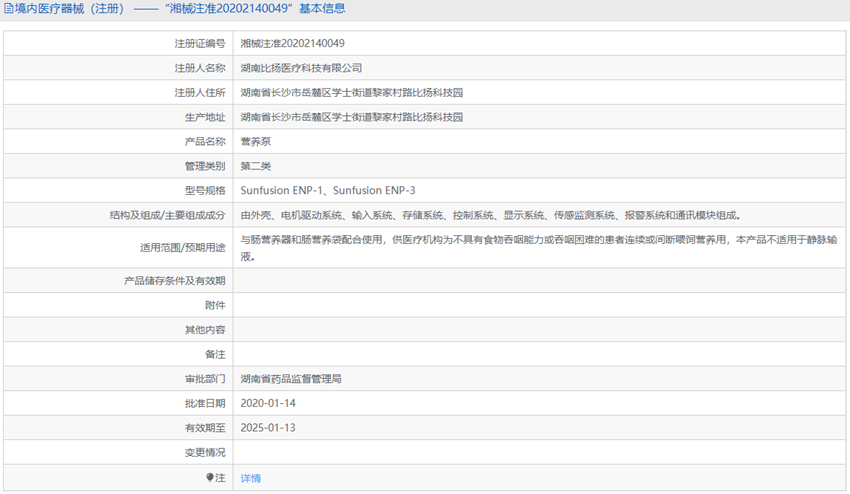The height and width of the screenshot is (494, 850).
Task: Click the 有效期至 label
Action: click(205, 428)
